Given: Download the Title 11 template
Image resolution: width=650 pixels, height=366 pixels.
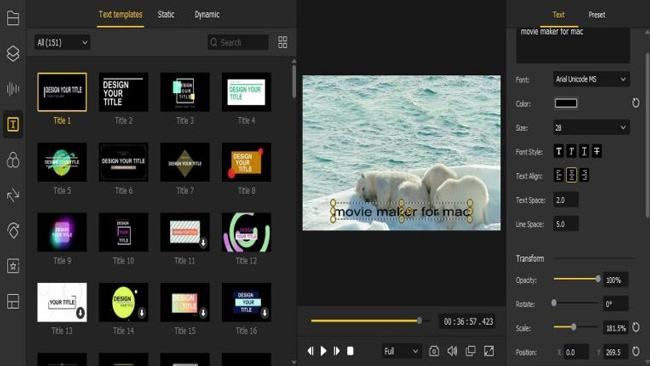Looking at the screenshot, I should [x=203, y=242].
